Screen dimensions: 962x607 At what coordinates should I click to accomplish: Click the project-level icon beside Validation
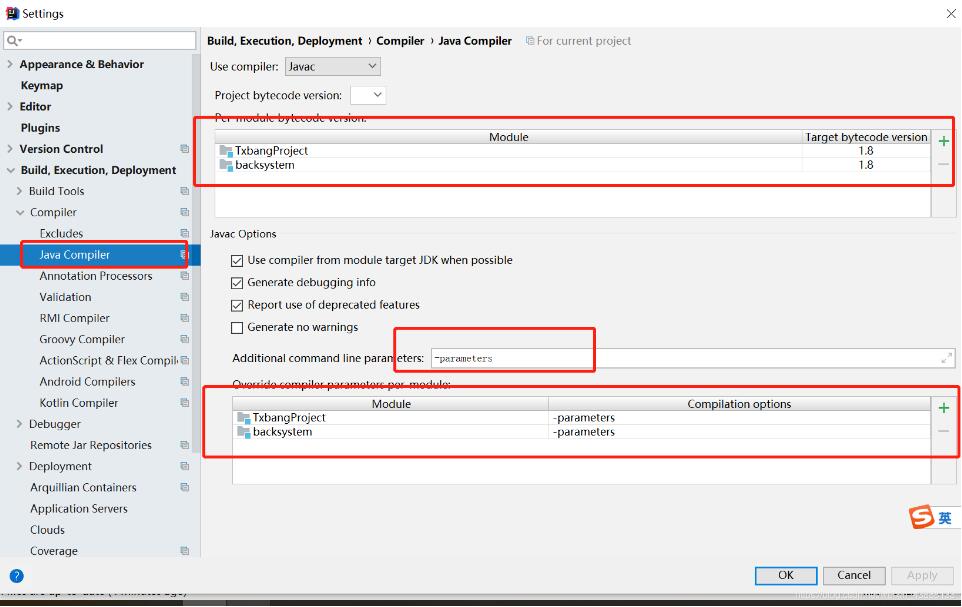(x=184, y=297)
